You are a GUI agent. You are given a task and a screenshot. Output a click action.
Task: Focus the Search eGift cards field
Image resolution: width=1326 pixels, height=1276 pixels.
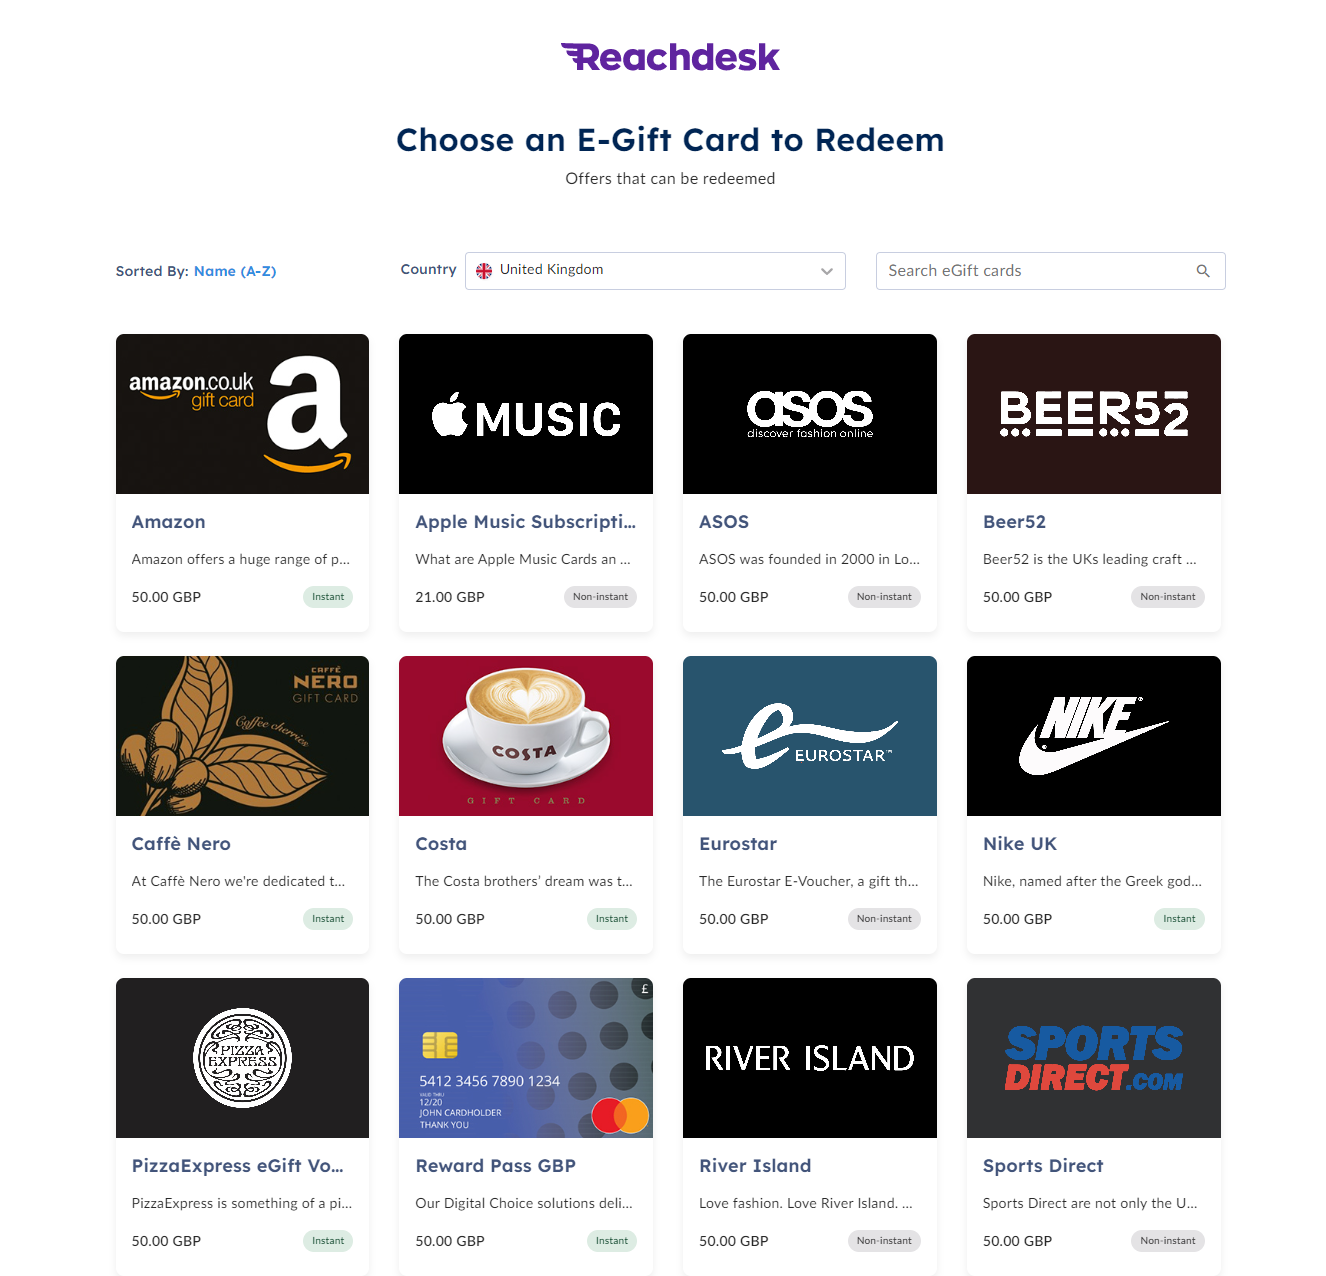(x=1051, y=271)
